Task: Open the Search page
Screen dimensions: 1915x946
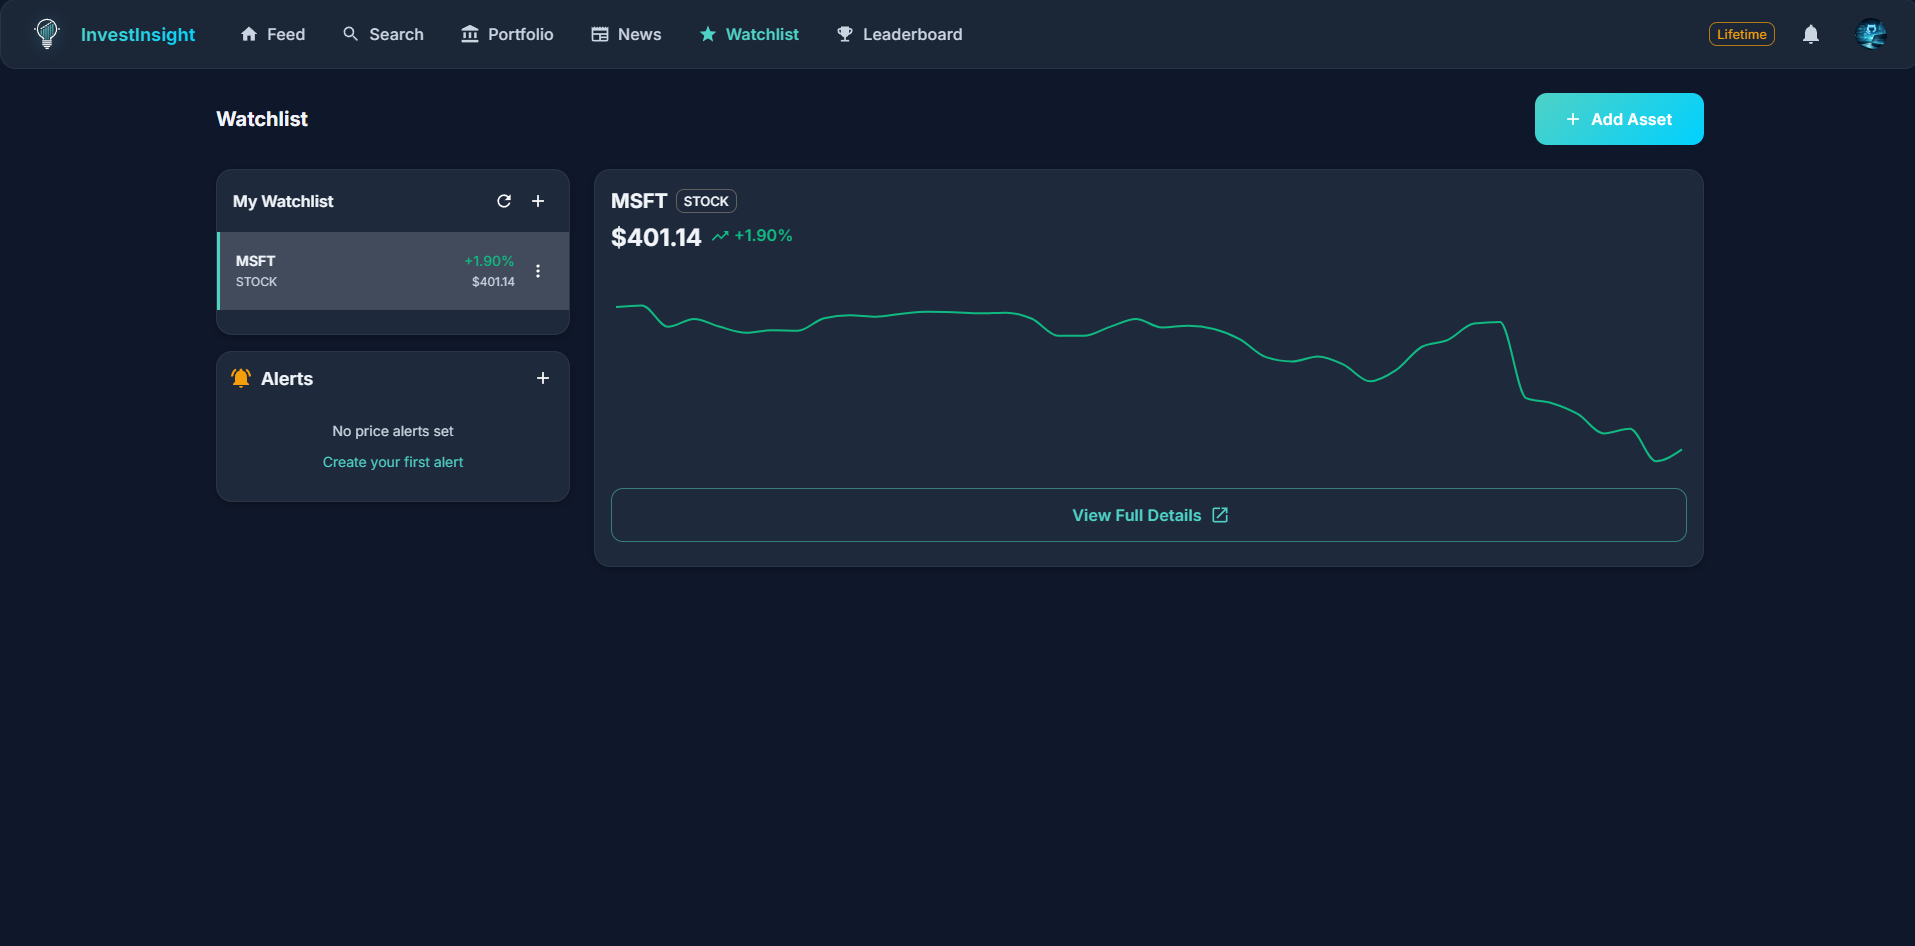Action: (x=383, y=34)
